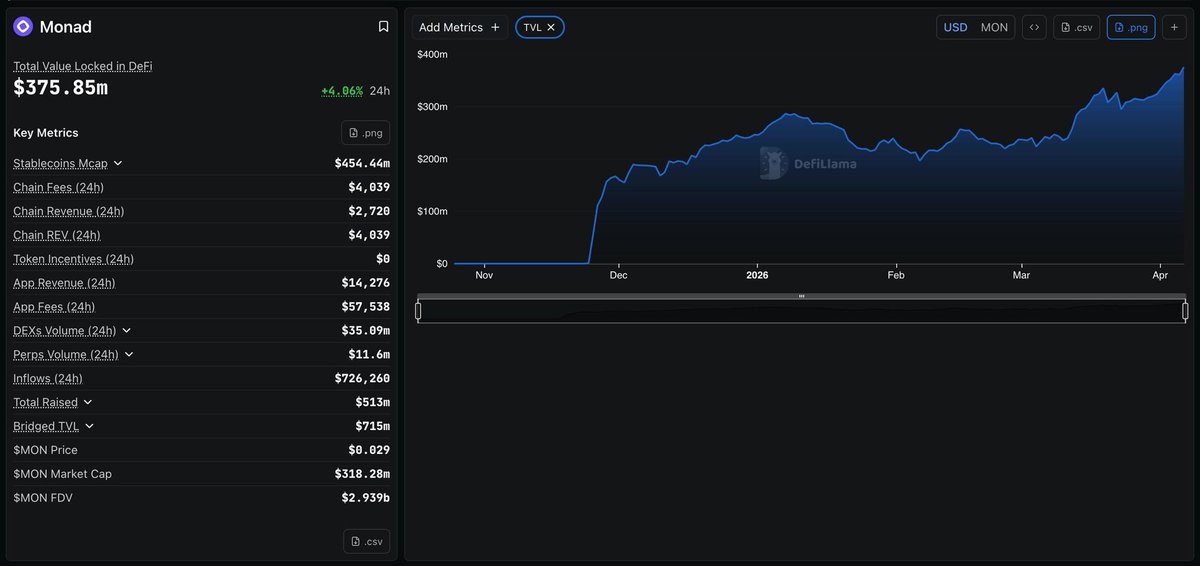The width and height of the screenshot is (1200, 566).
Task: Click the Inflows (24h) label
Action: pyautogui.click(x=48, y=379)
